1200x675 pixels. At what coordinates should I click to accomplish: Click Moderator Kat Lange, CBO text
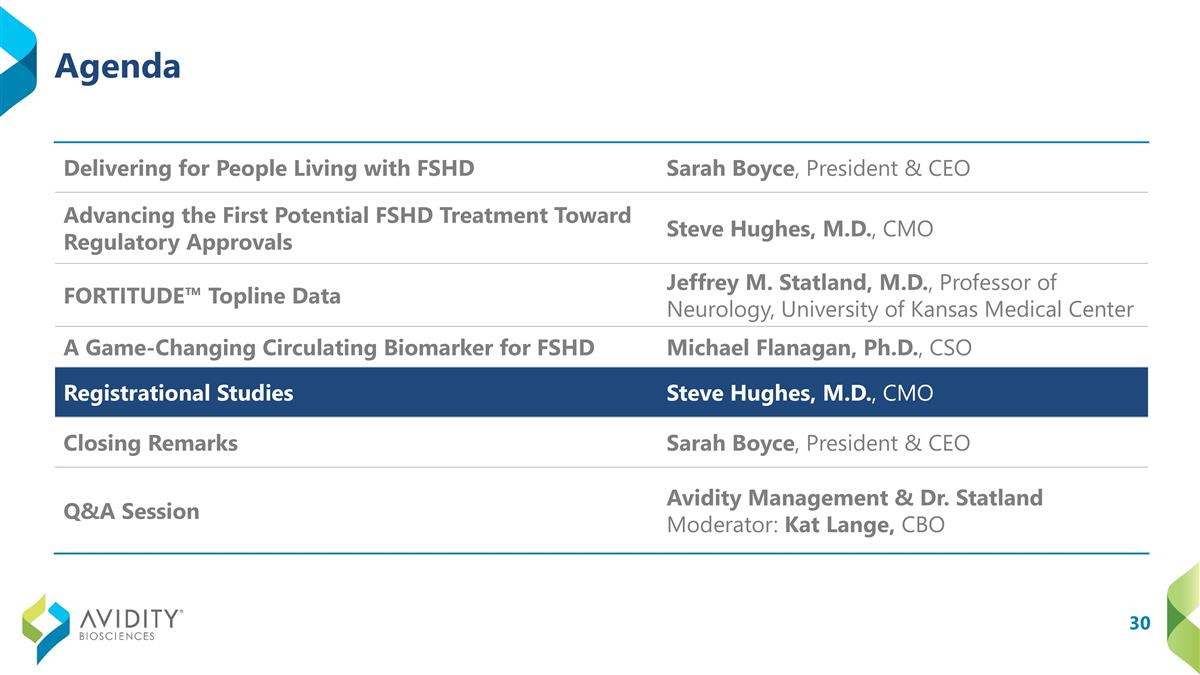[x=805, y=524]
